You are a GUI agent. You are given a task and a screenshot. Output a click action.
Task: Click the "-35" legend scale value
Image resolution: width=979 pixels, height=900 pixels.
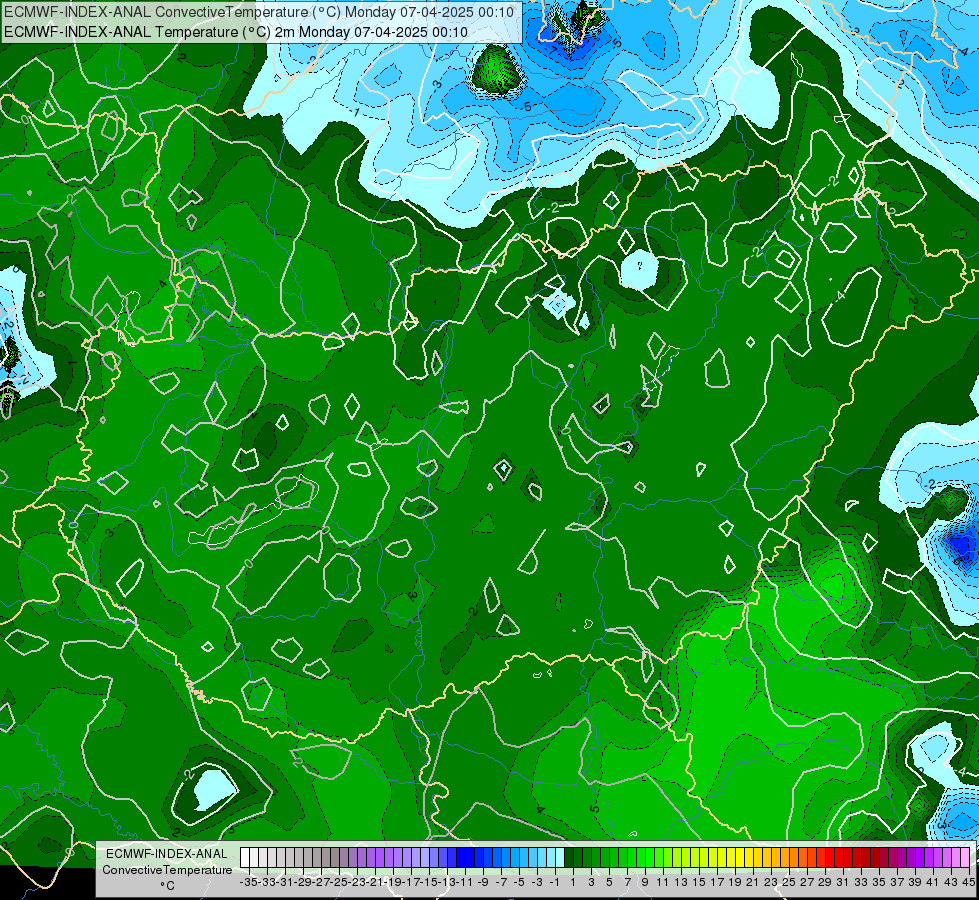pos(248,882)
